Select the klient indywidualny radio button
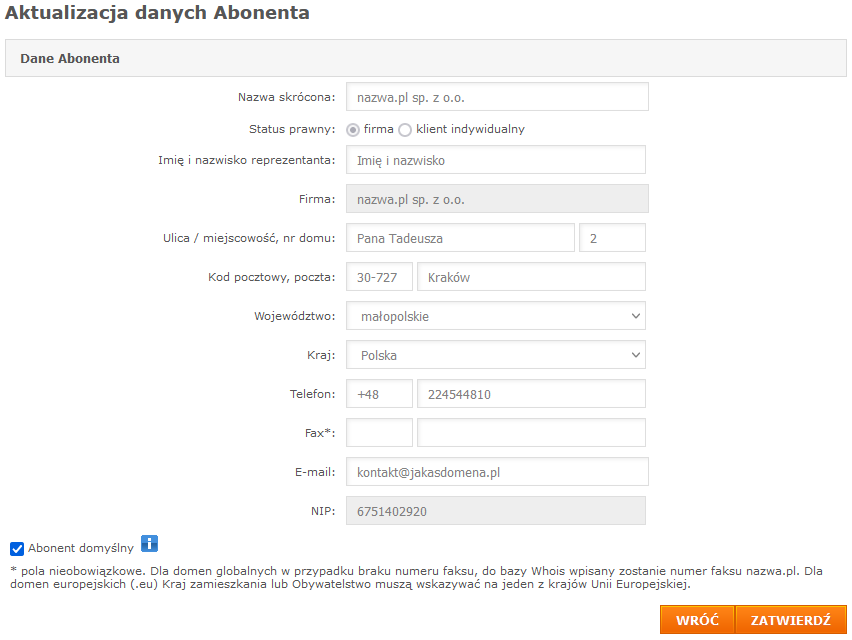This screenshot has height=640, width=852. click(x=405, y=130)
